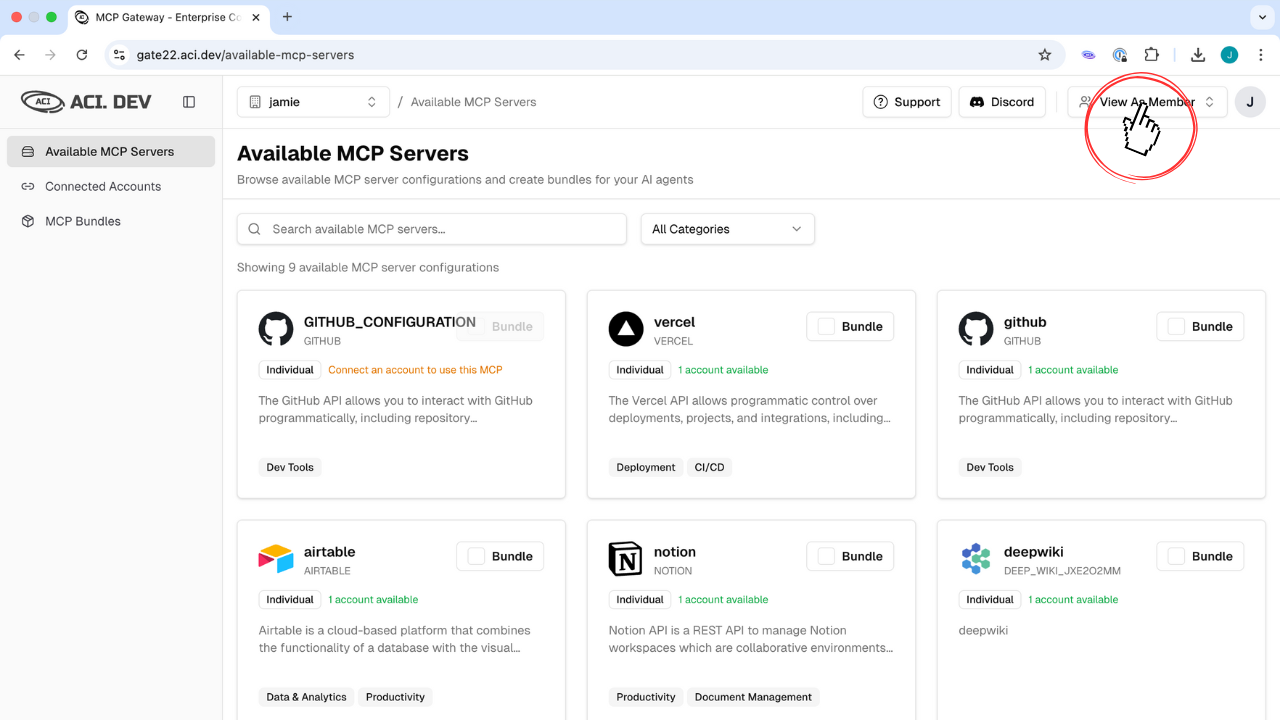Open the All Categories dropdown
This screenshot has height=720, width=1280.
(728, 229)
